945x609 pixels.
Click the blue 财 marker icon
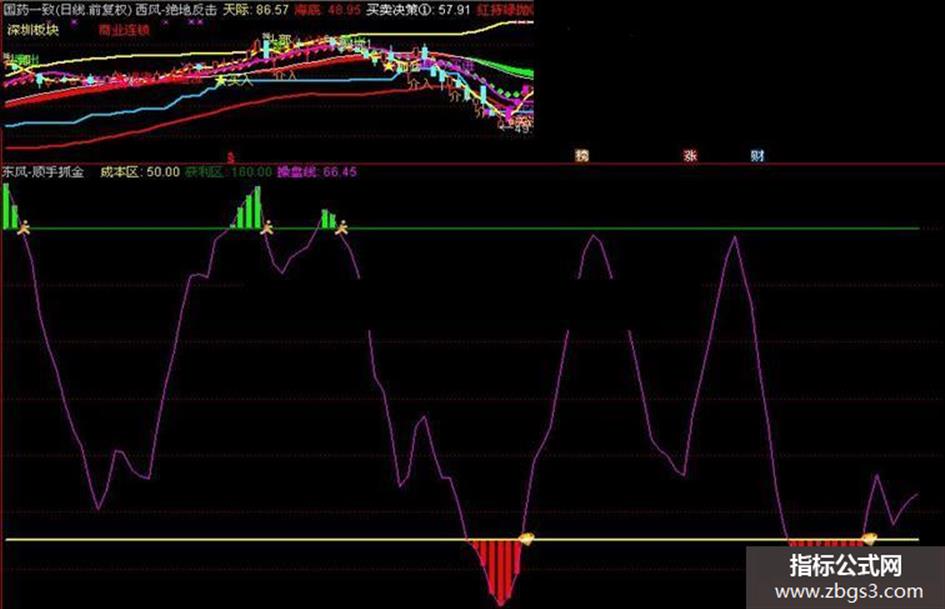(758, 156)
